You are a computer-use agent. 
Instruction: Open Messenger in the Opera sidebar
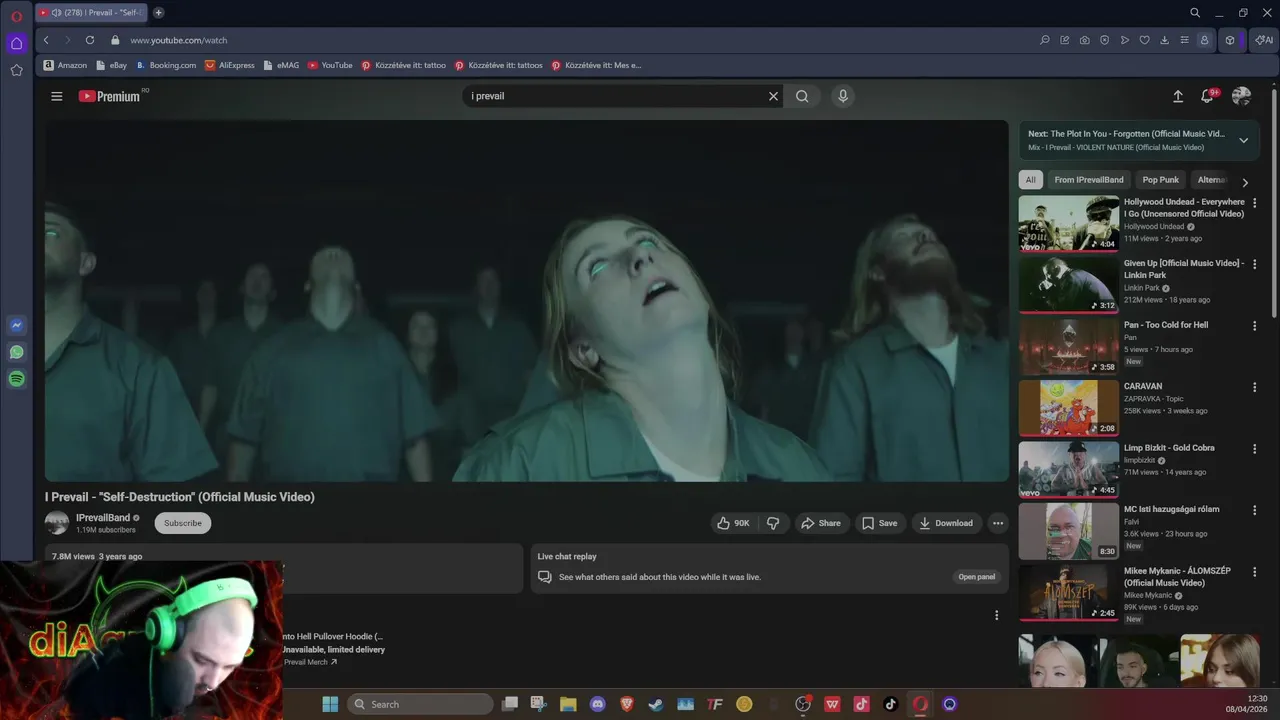(16, 325)
